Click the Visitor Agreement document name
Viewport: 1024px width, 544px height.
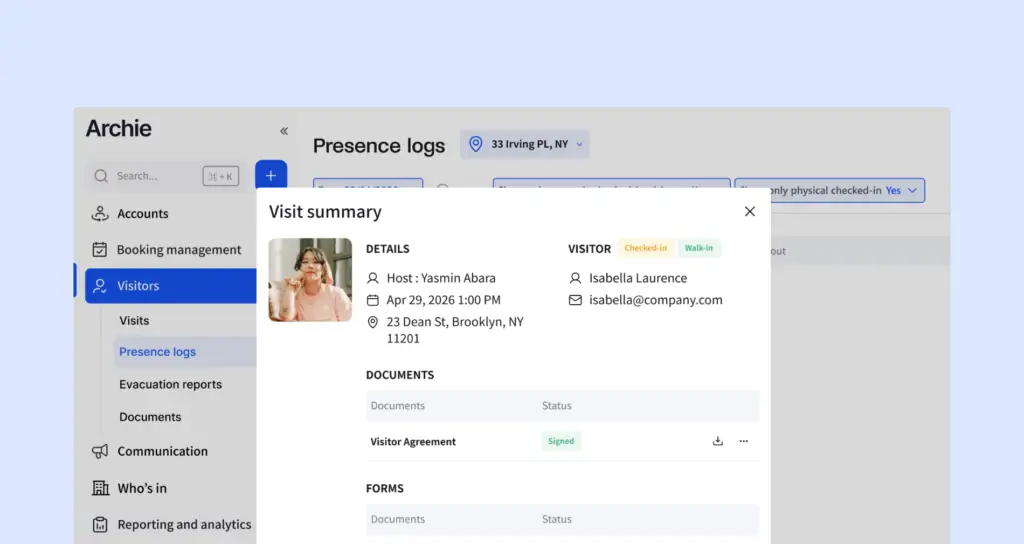413,442
